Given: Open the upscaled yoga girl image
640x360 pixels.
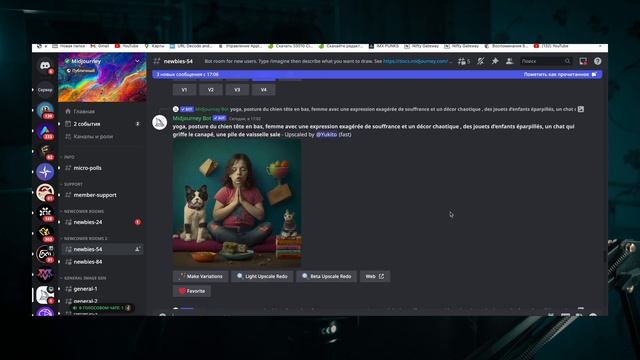Looking at the screenshot, I should pyautogui.click(x=237, y=204).
